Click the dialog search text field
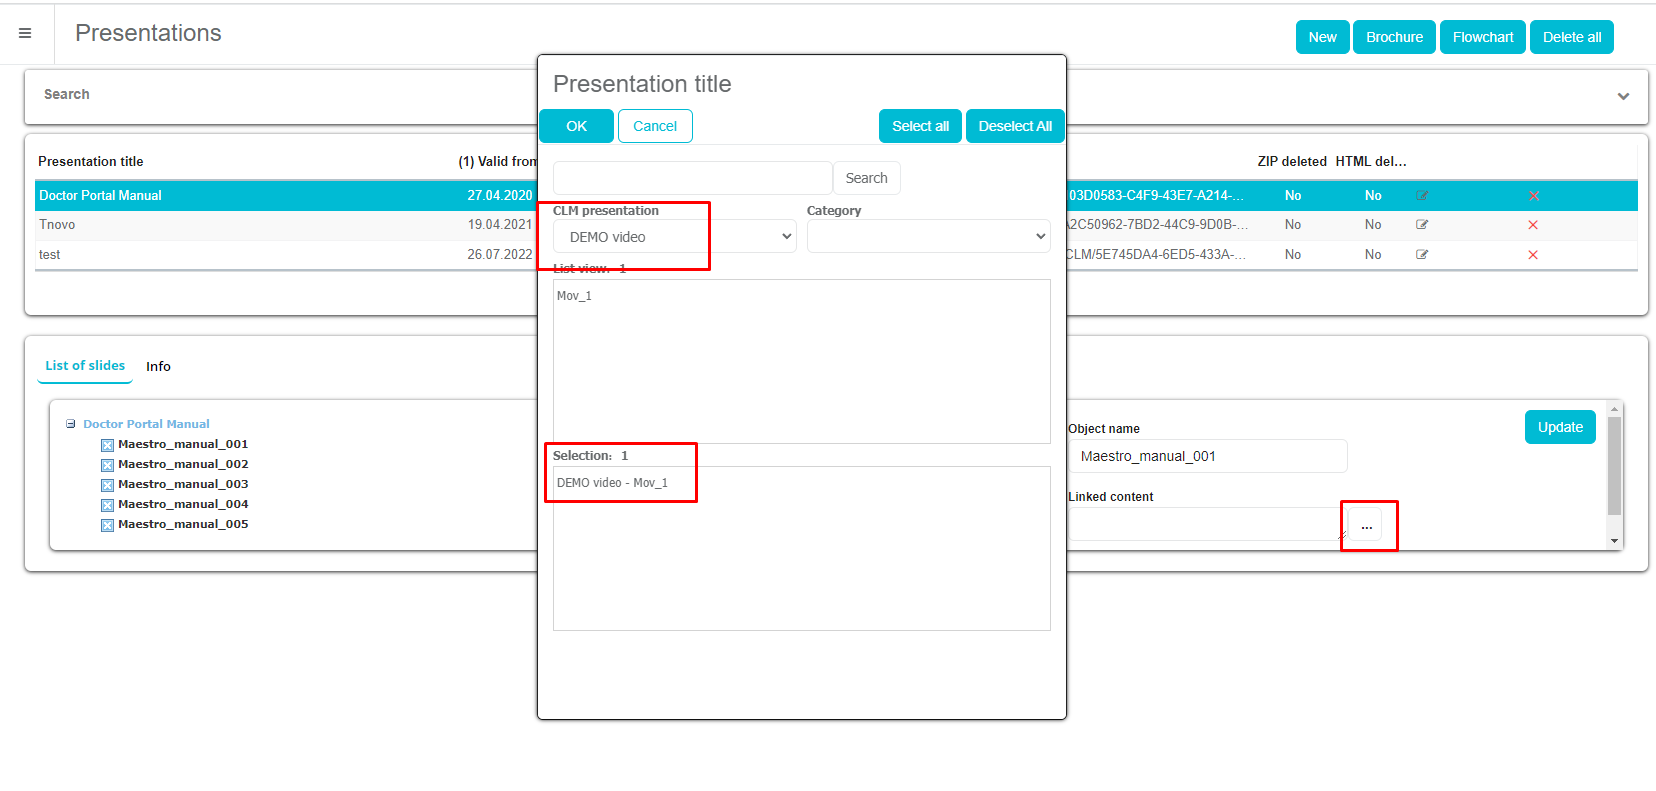This screenshot has width=1656, height=791. (x=692, y=178)
